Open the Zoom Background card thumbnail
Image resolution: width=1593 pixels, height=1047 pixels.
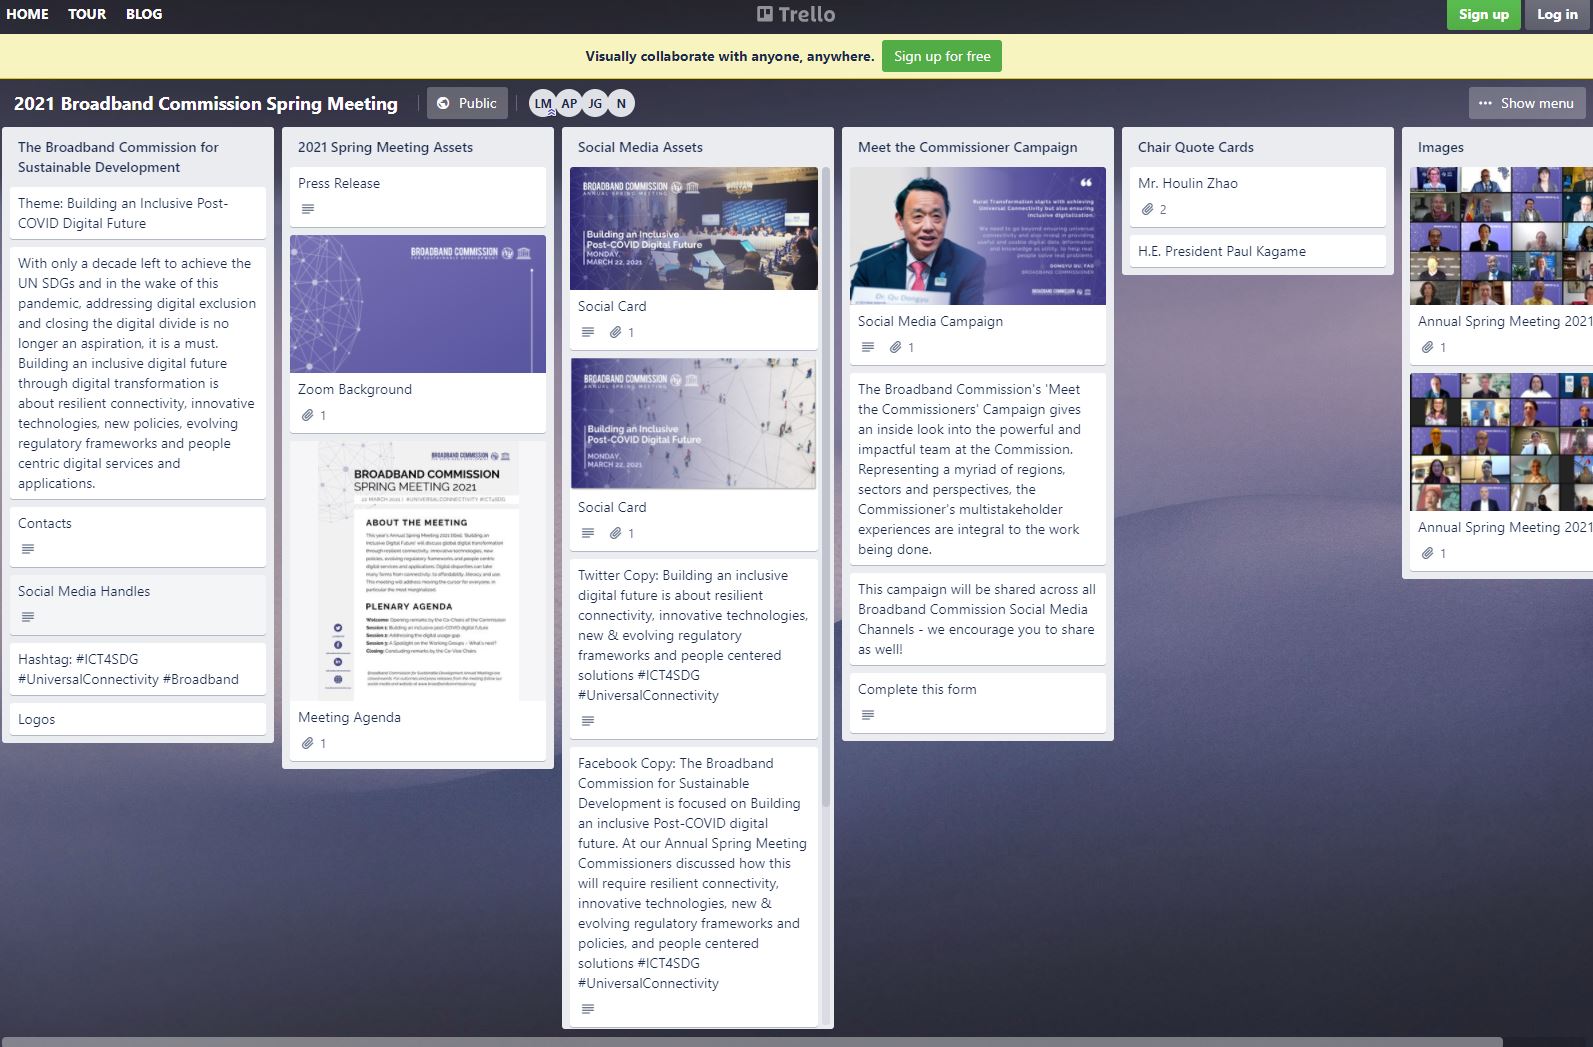click(x=418, y=304)
